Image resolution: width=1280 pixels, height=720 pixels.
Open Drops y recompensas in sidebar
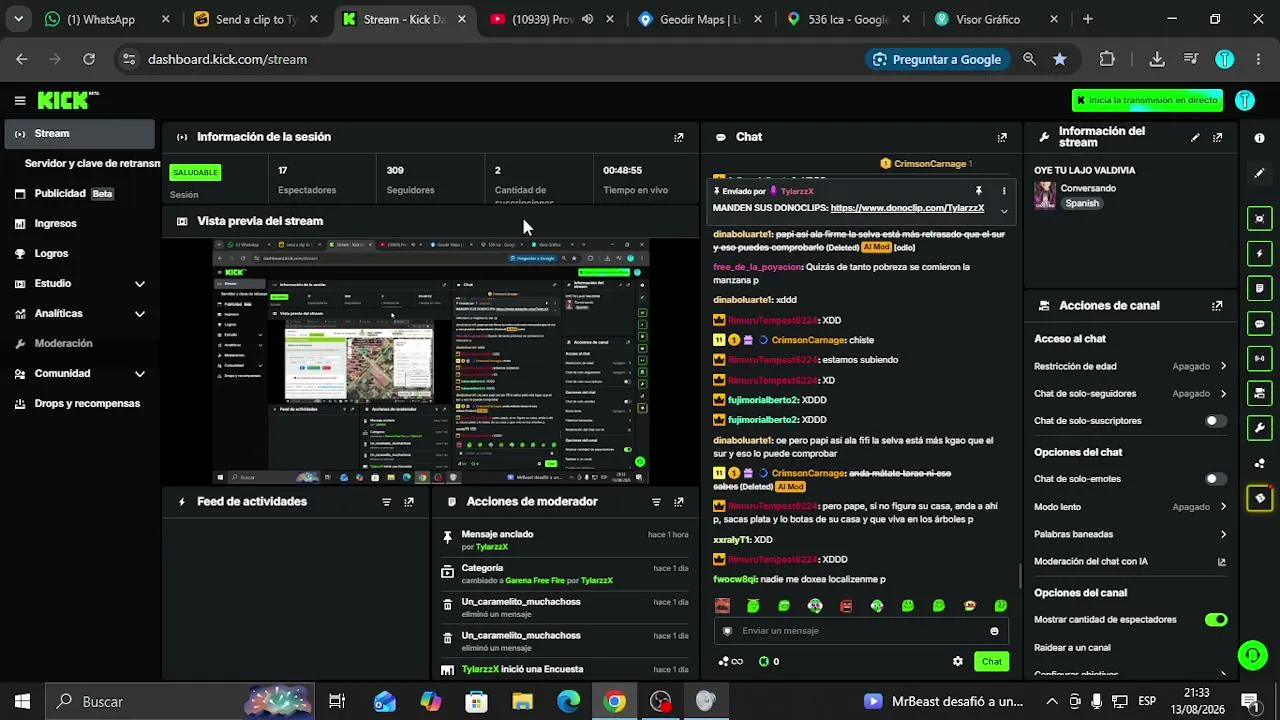coord(80,404)
